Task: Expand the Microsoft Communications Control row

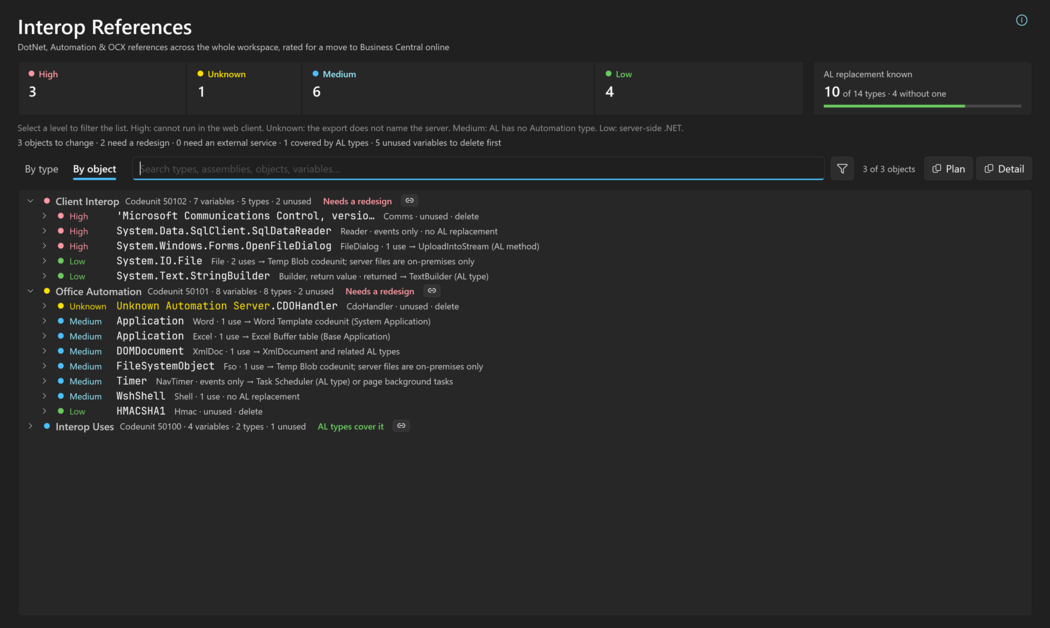Action: pyautogui.click(x=44, y=216)
